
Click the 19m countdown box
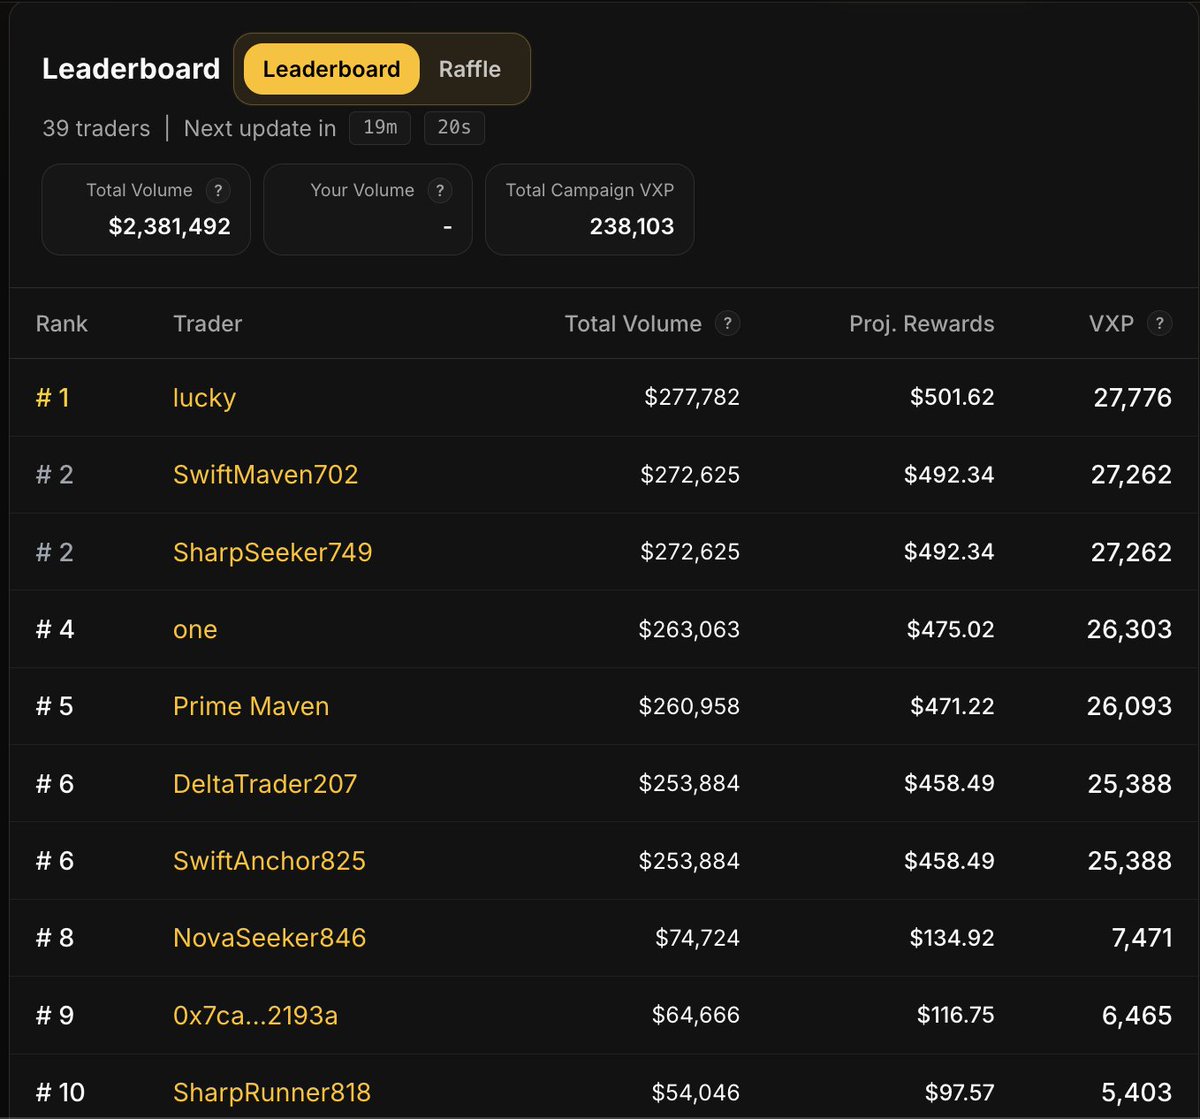(380, 128)
